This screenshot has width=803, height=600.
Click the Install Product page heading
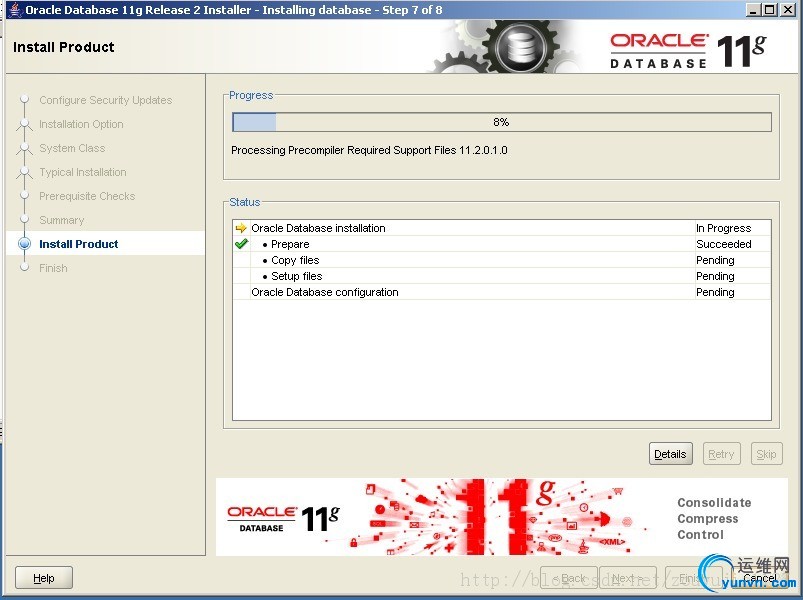[x=64, y=47]
